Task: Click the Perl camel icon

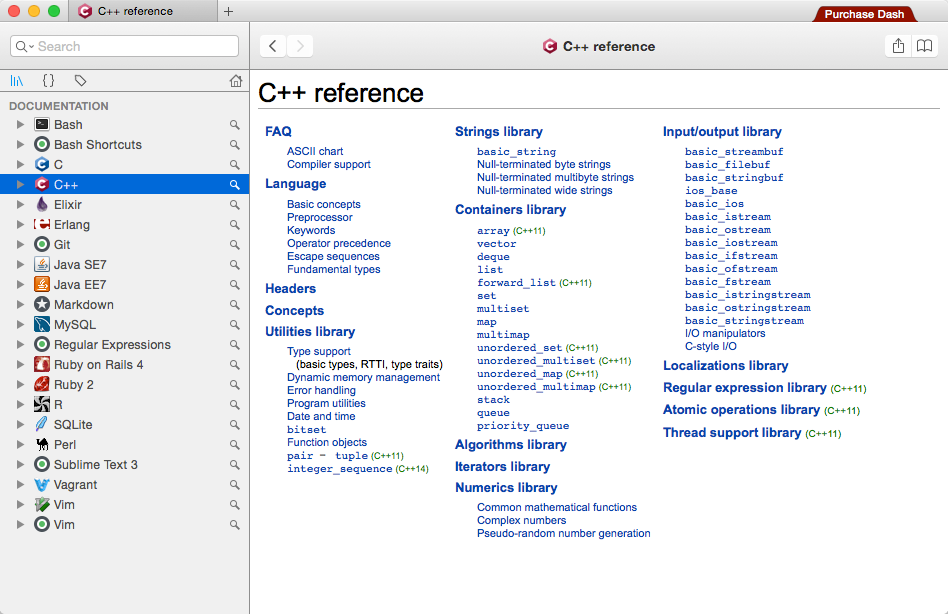Action: pos(42,444)
